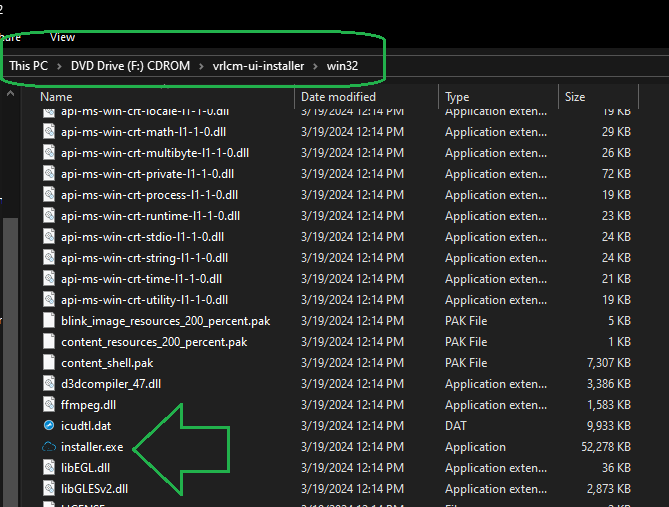Select api-ms-win-crt-private-l1-1-0.dll file icon

49,174
